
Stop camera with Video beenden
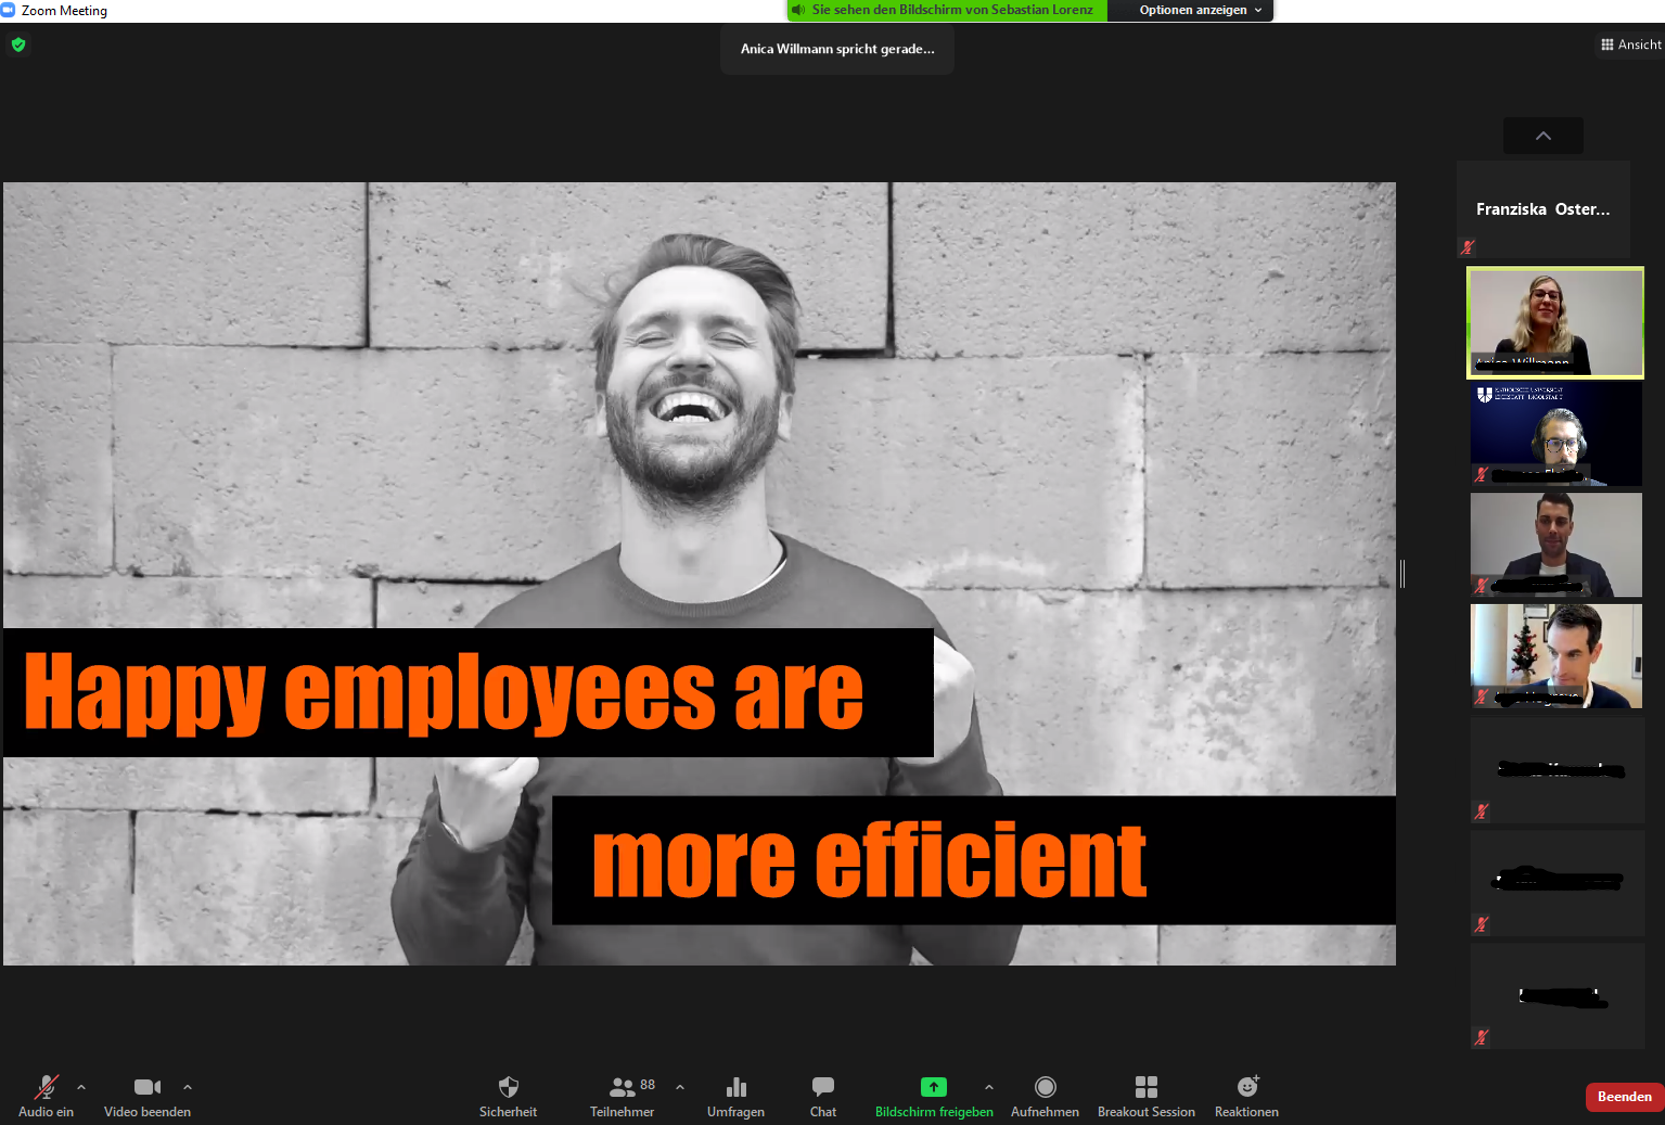147,1088
